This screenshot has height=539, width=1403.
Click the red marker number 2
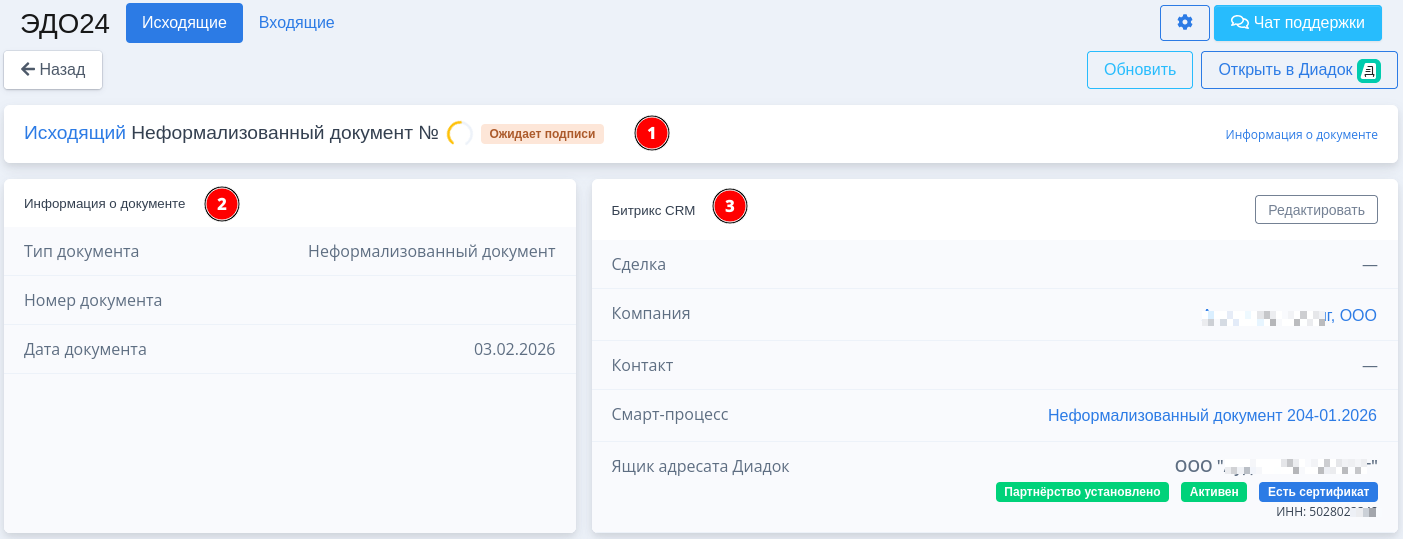point(222,204)
